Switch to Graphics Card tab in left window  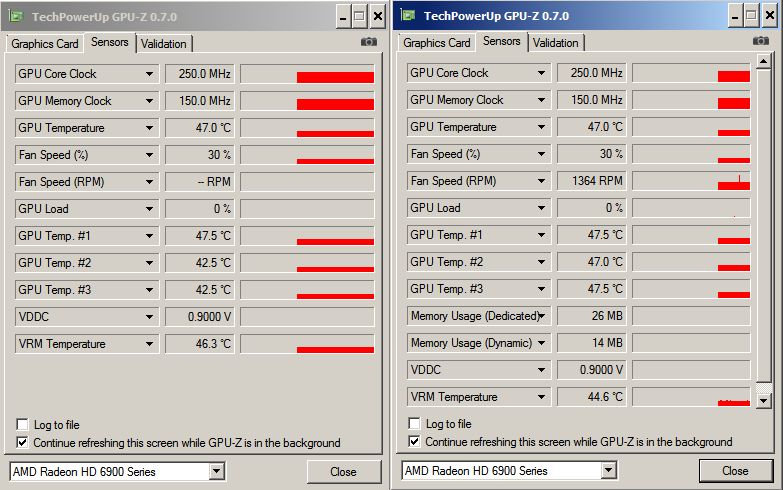pos(44,44)
